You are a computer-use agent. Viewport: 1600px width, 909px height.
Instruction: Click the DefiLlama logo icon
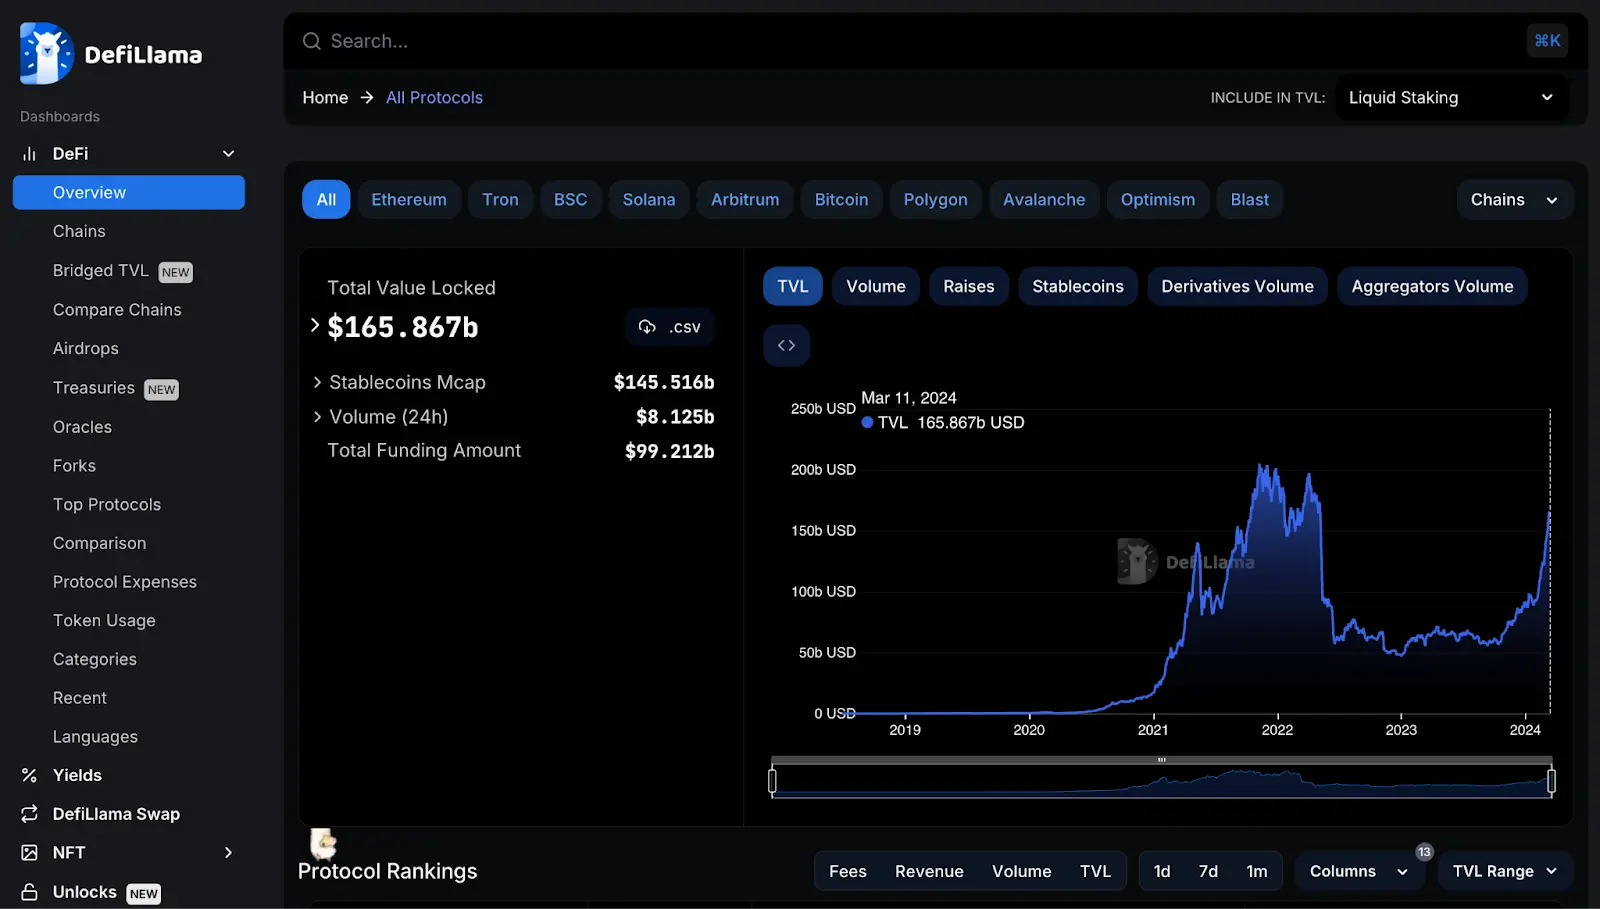pos(47,54)
